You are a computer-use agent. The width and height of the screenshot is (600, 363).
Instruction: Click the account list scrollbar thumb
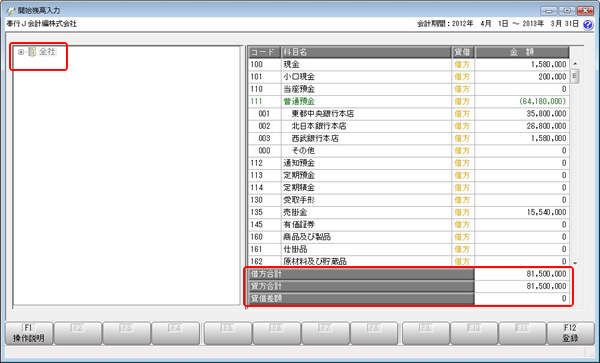574,76
